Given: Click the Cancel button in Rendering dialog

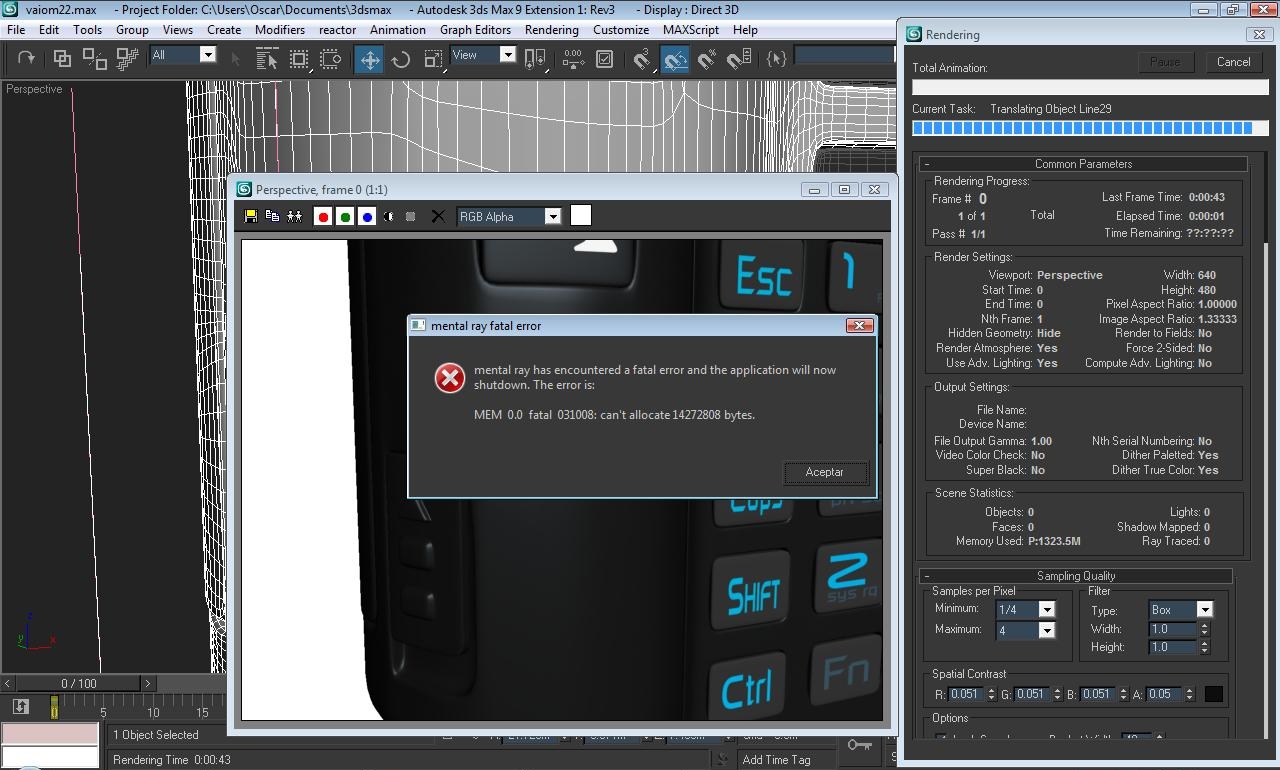Looking at the screenshot, I should click(x=1233, y=62).
